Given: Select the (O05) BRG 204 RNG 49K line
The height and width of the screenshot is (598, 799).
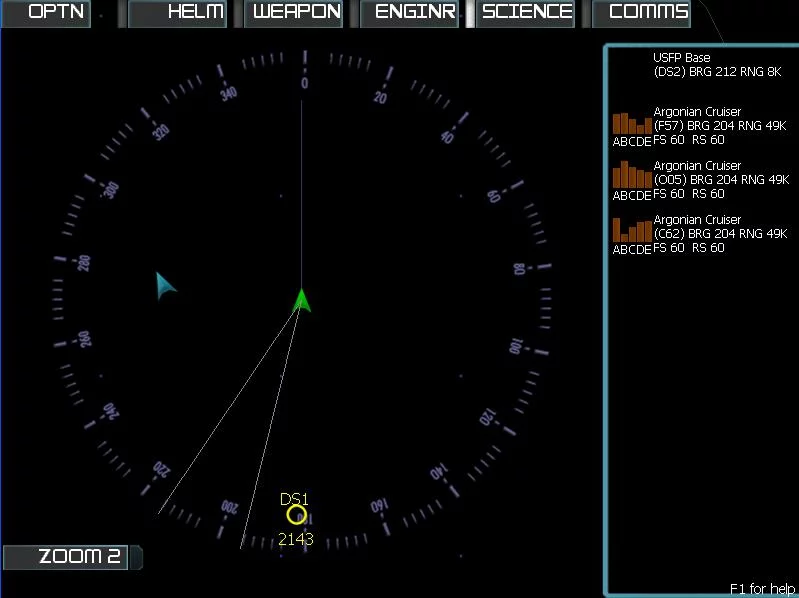Looking at the screenshot, I should coord(721,179).
